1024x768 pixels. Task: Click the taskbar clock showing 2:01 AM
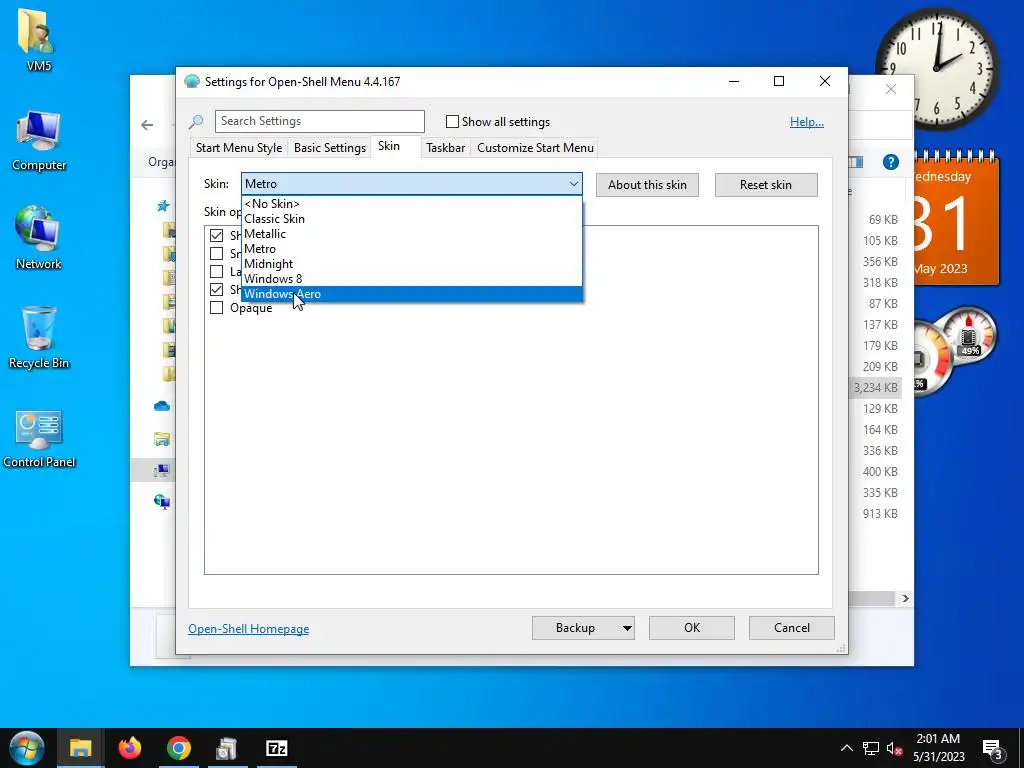point(938,748)
